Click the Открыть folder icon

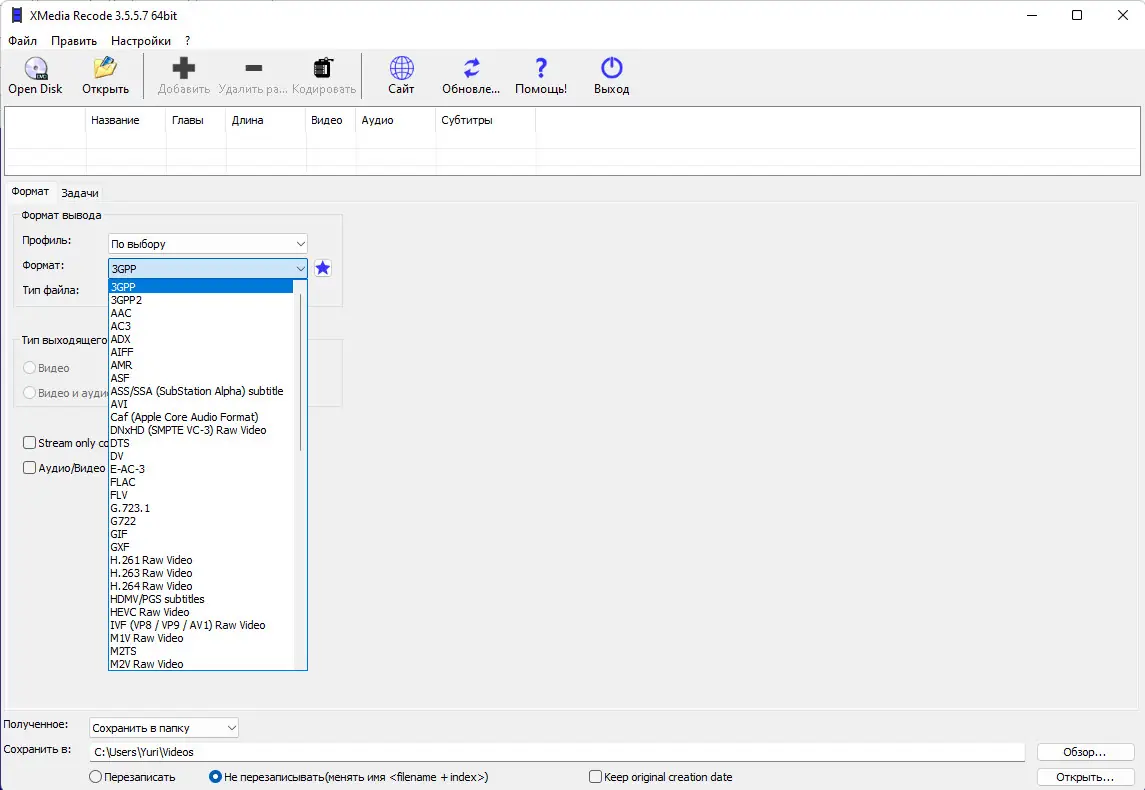coord(105,69)
